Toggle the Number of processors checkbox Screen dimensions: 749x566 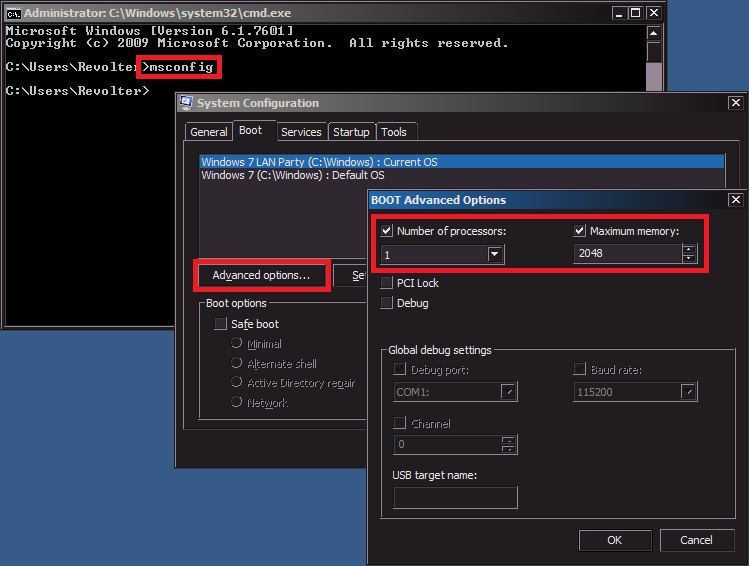(x=386, y=231)
